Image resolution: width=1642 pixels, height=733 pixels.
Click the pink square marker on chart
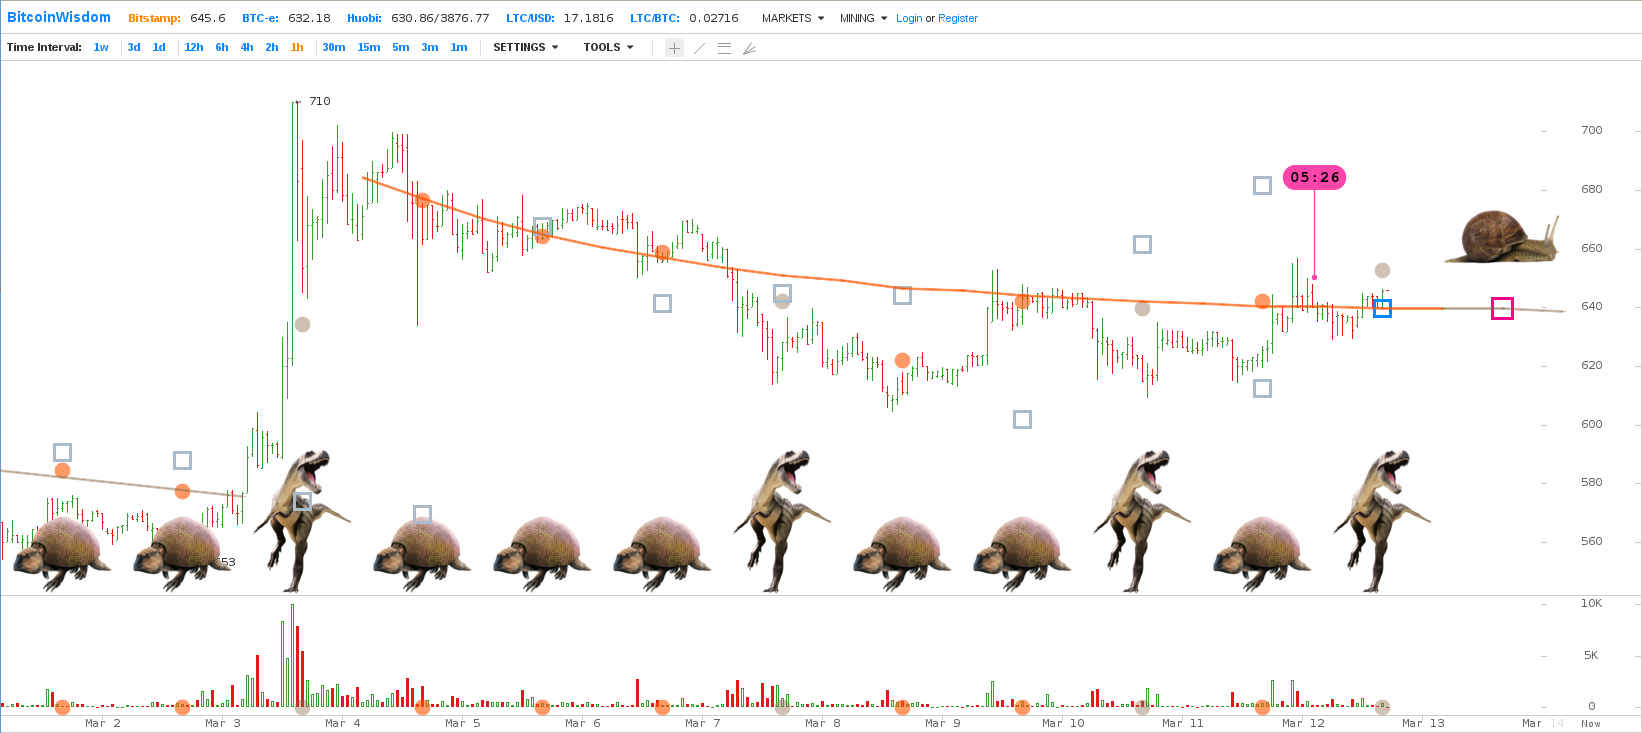click(1502, 309)
